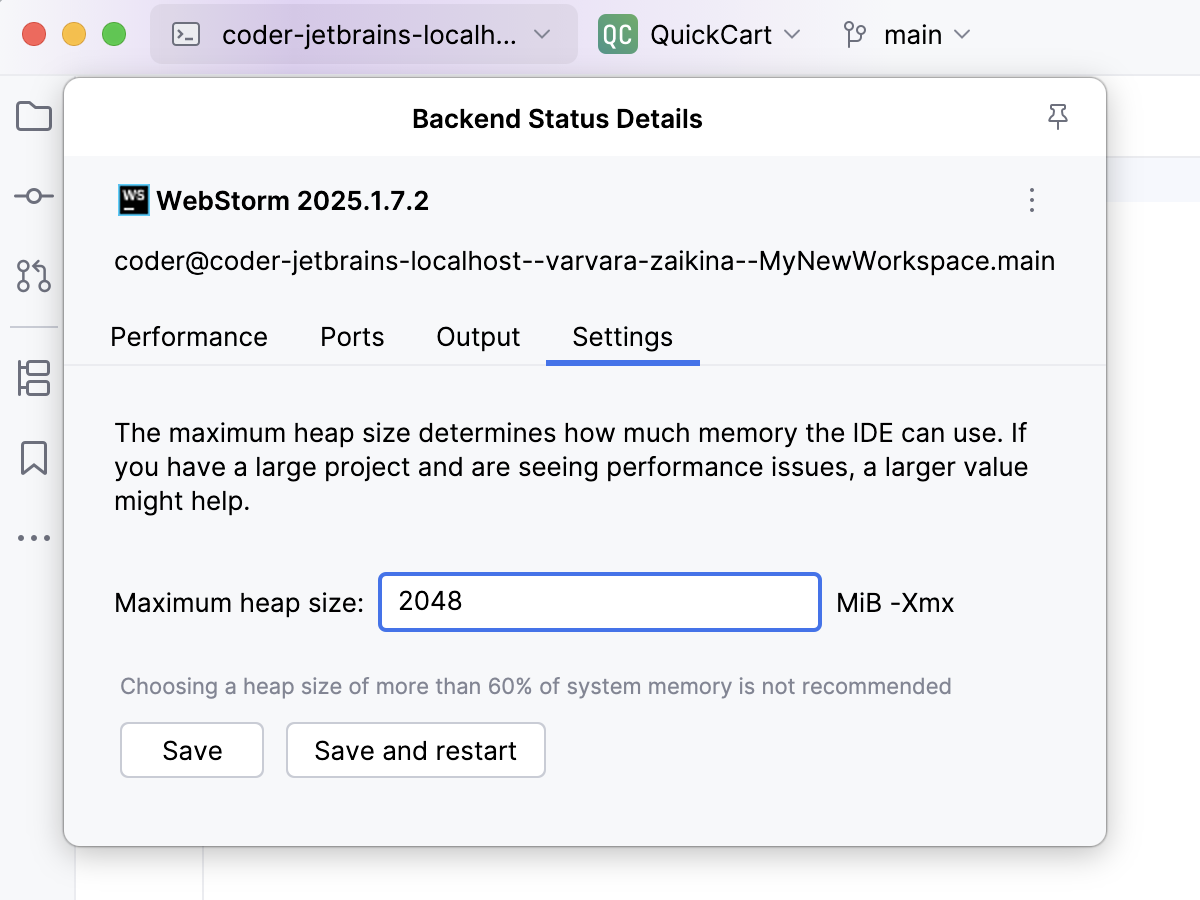Click the heap size description paragraph

pyautogui.click(x=571, y=468)
